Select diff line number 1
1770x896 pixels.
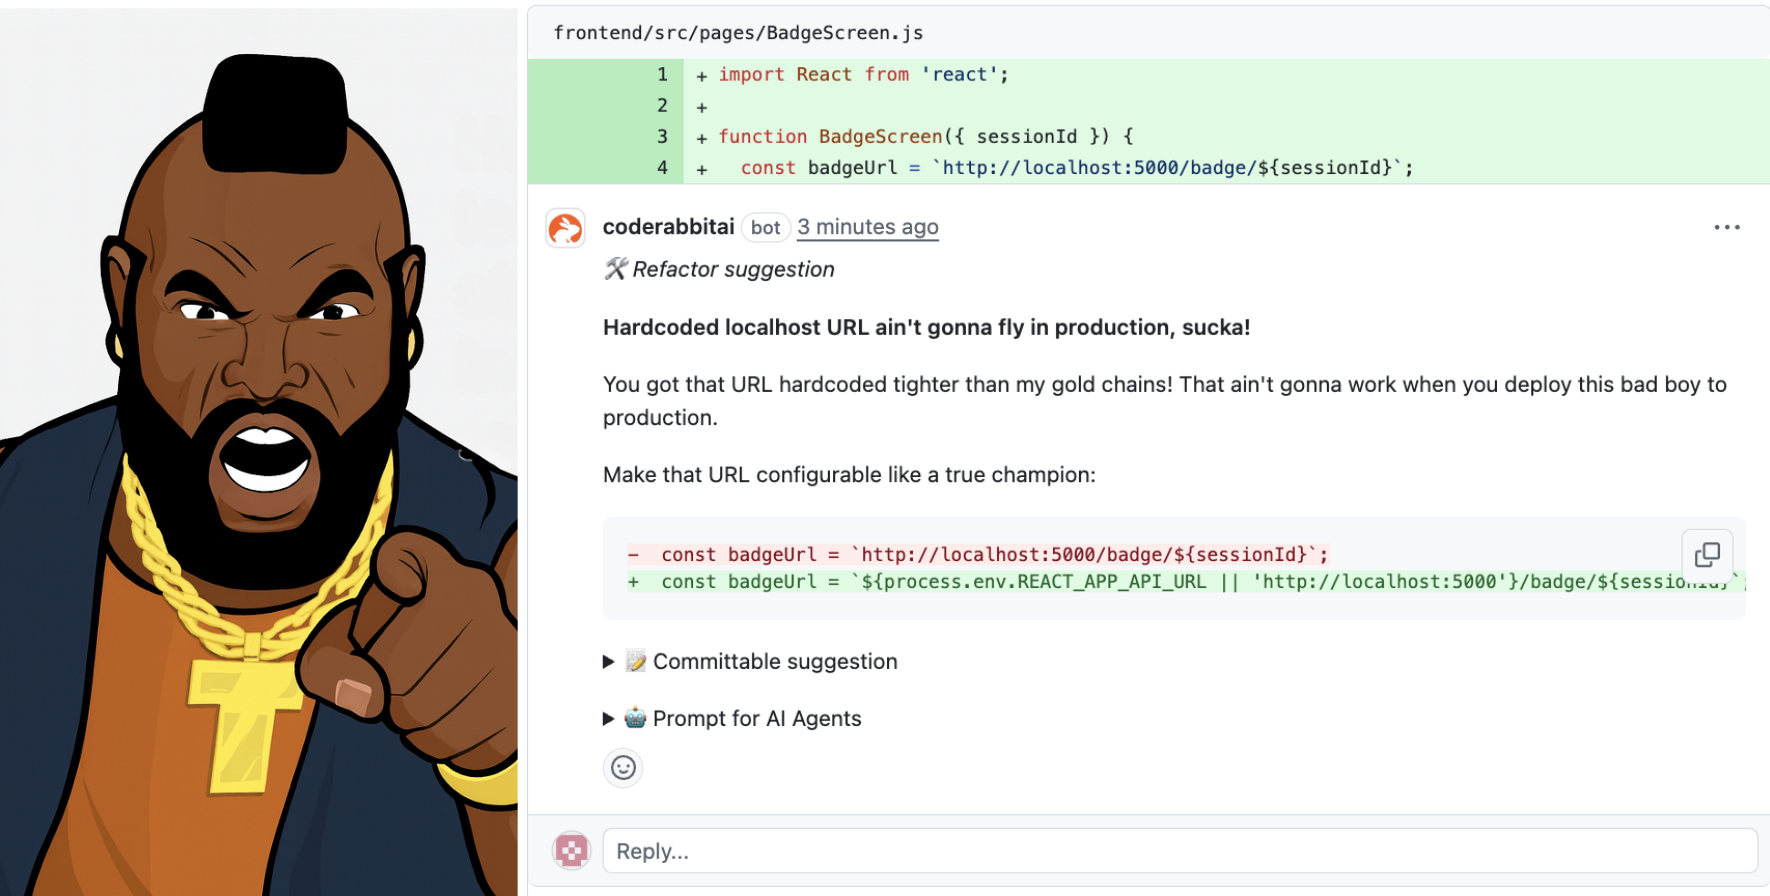[x=662, y=75]
